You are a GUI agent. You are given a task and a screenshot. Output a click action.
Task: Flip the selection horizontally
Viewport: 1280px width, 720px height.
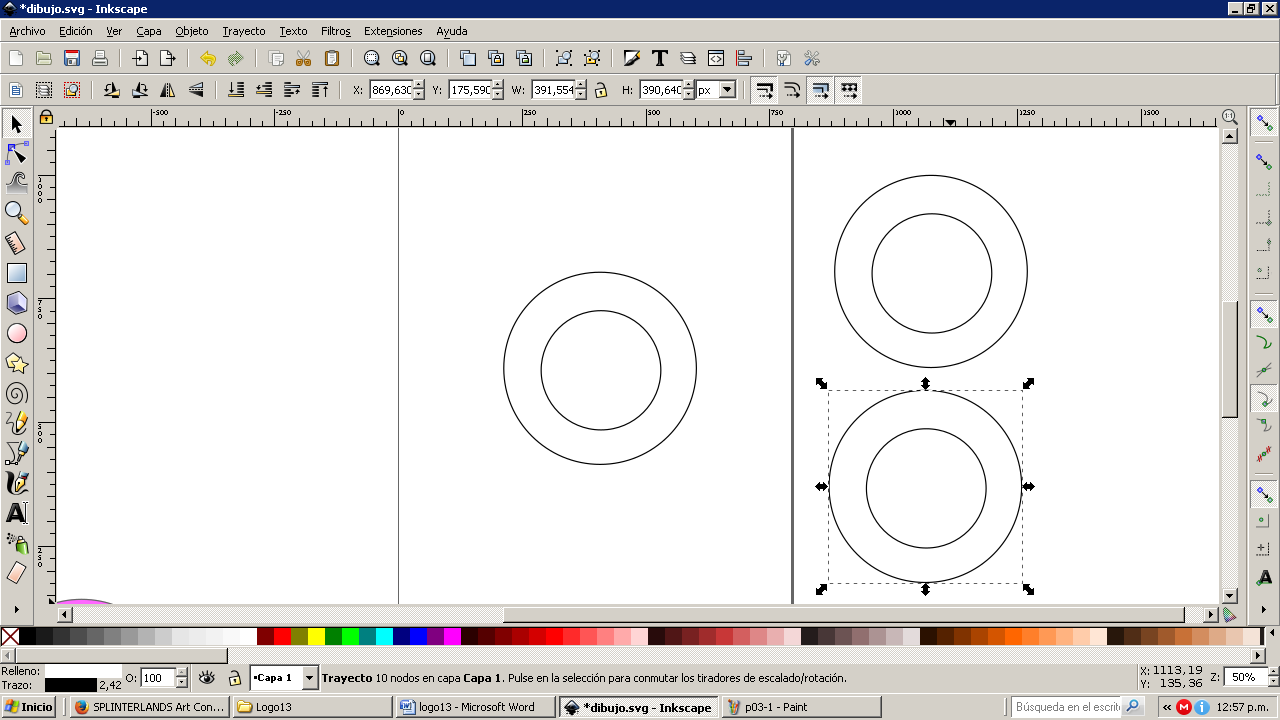[x=168, y=90]
